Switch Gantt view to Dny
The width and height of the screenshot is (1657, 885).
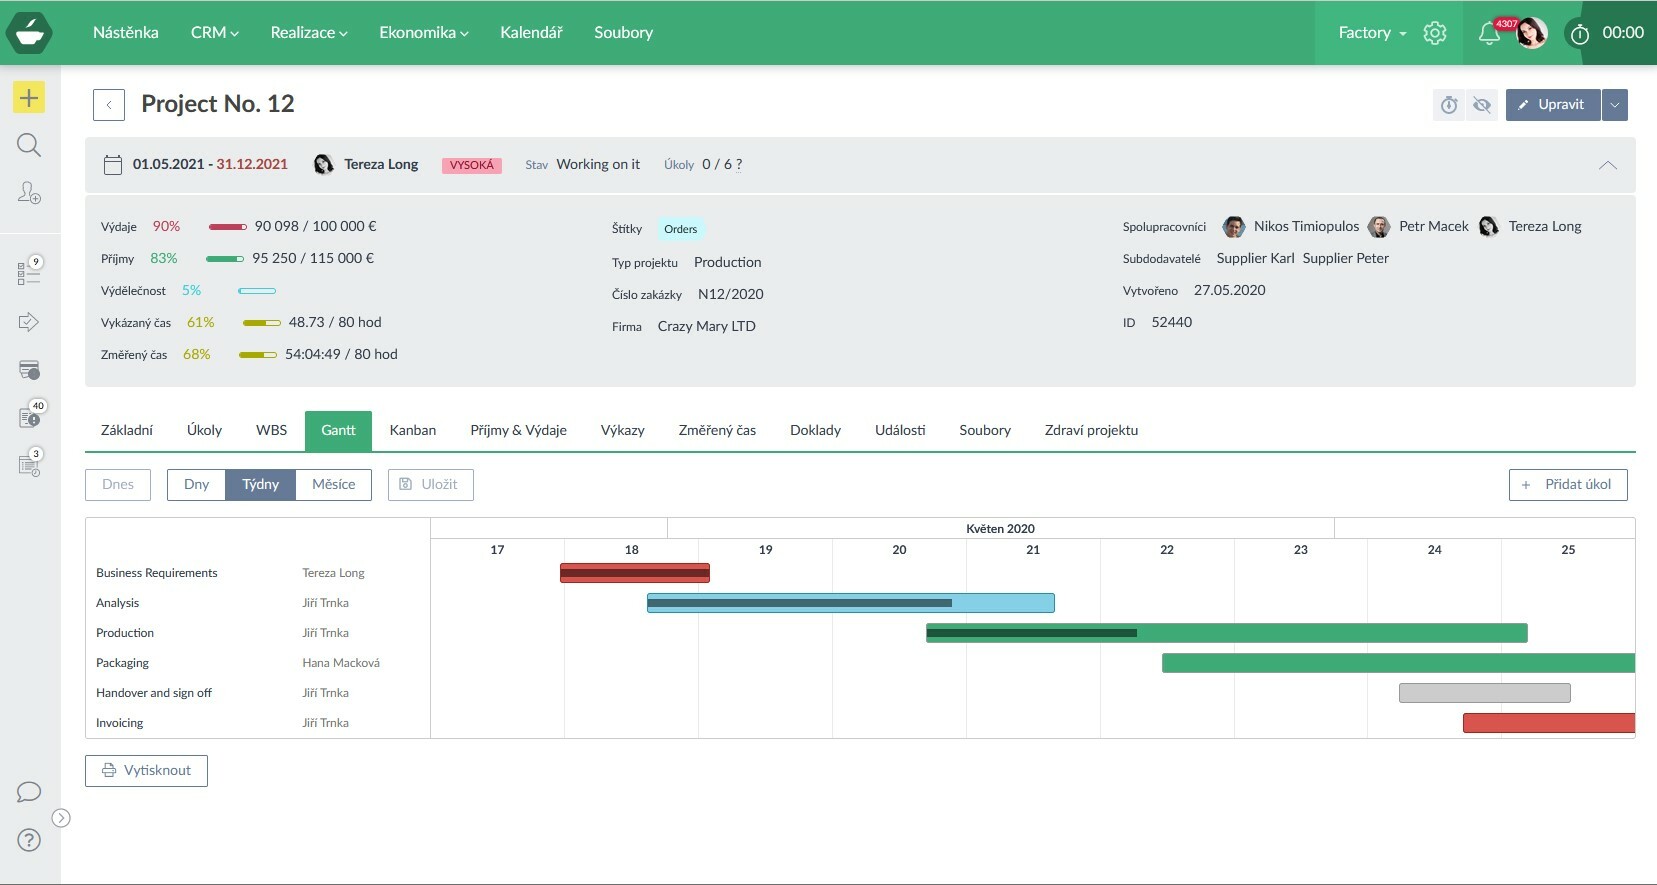[197, 484]
